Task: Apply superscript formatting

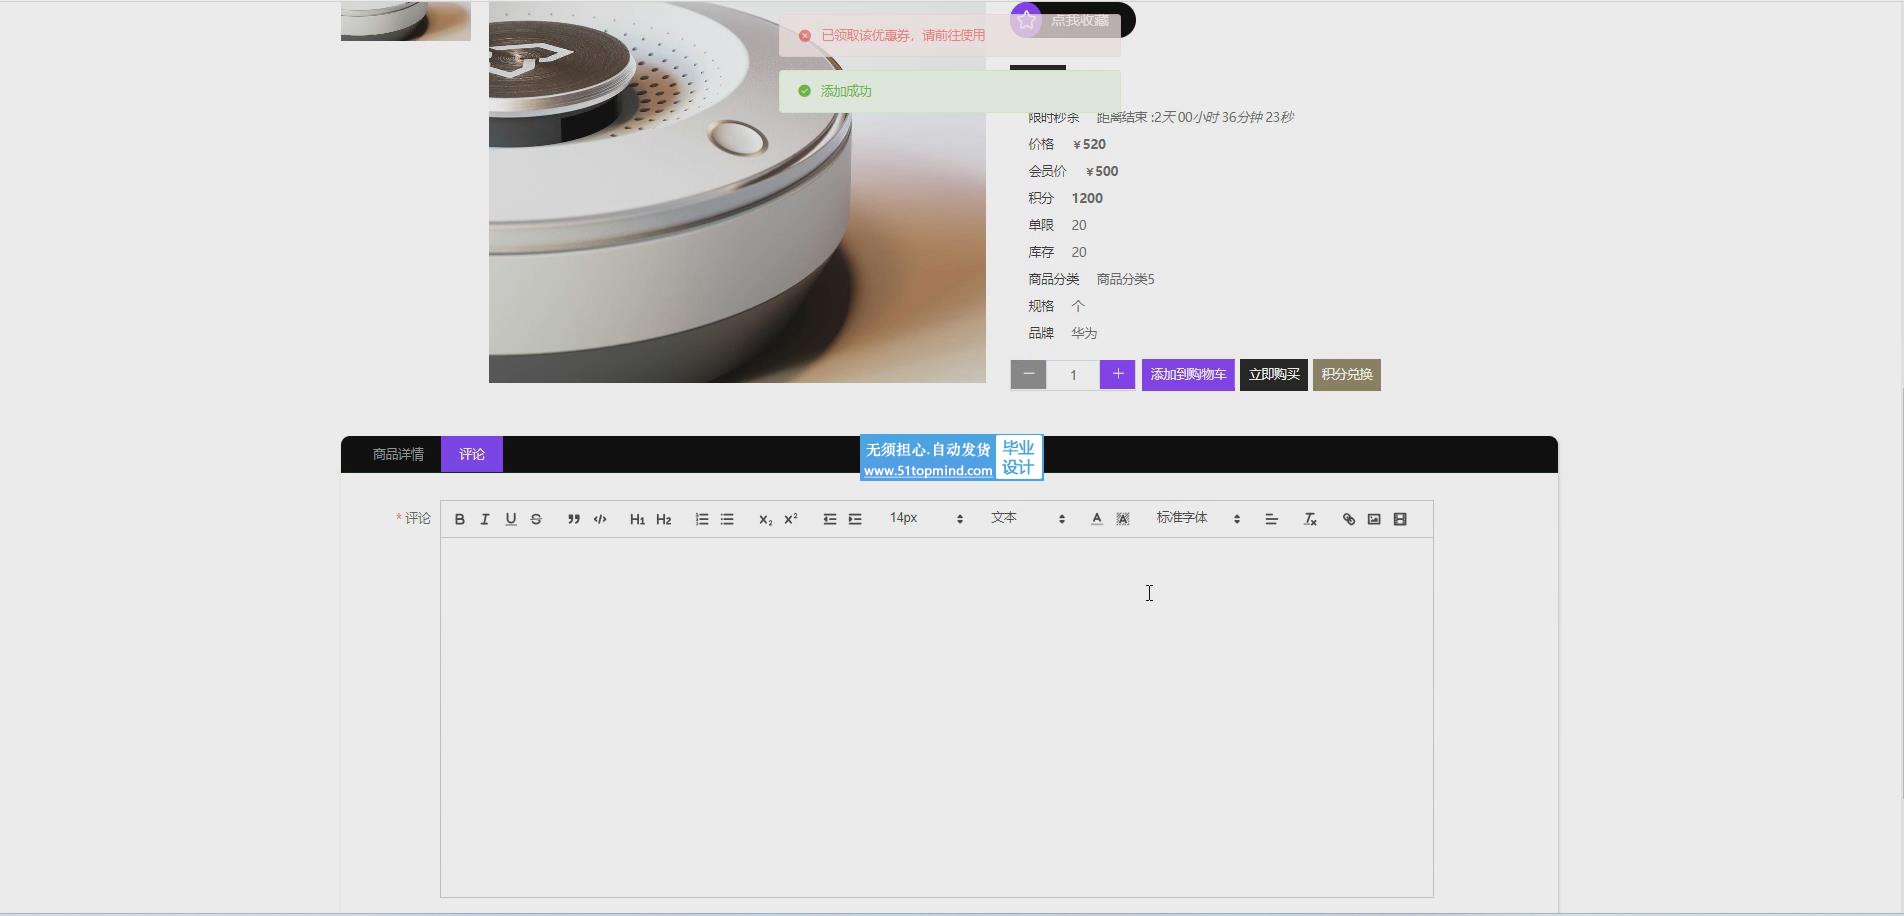Action: [791, 519]
